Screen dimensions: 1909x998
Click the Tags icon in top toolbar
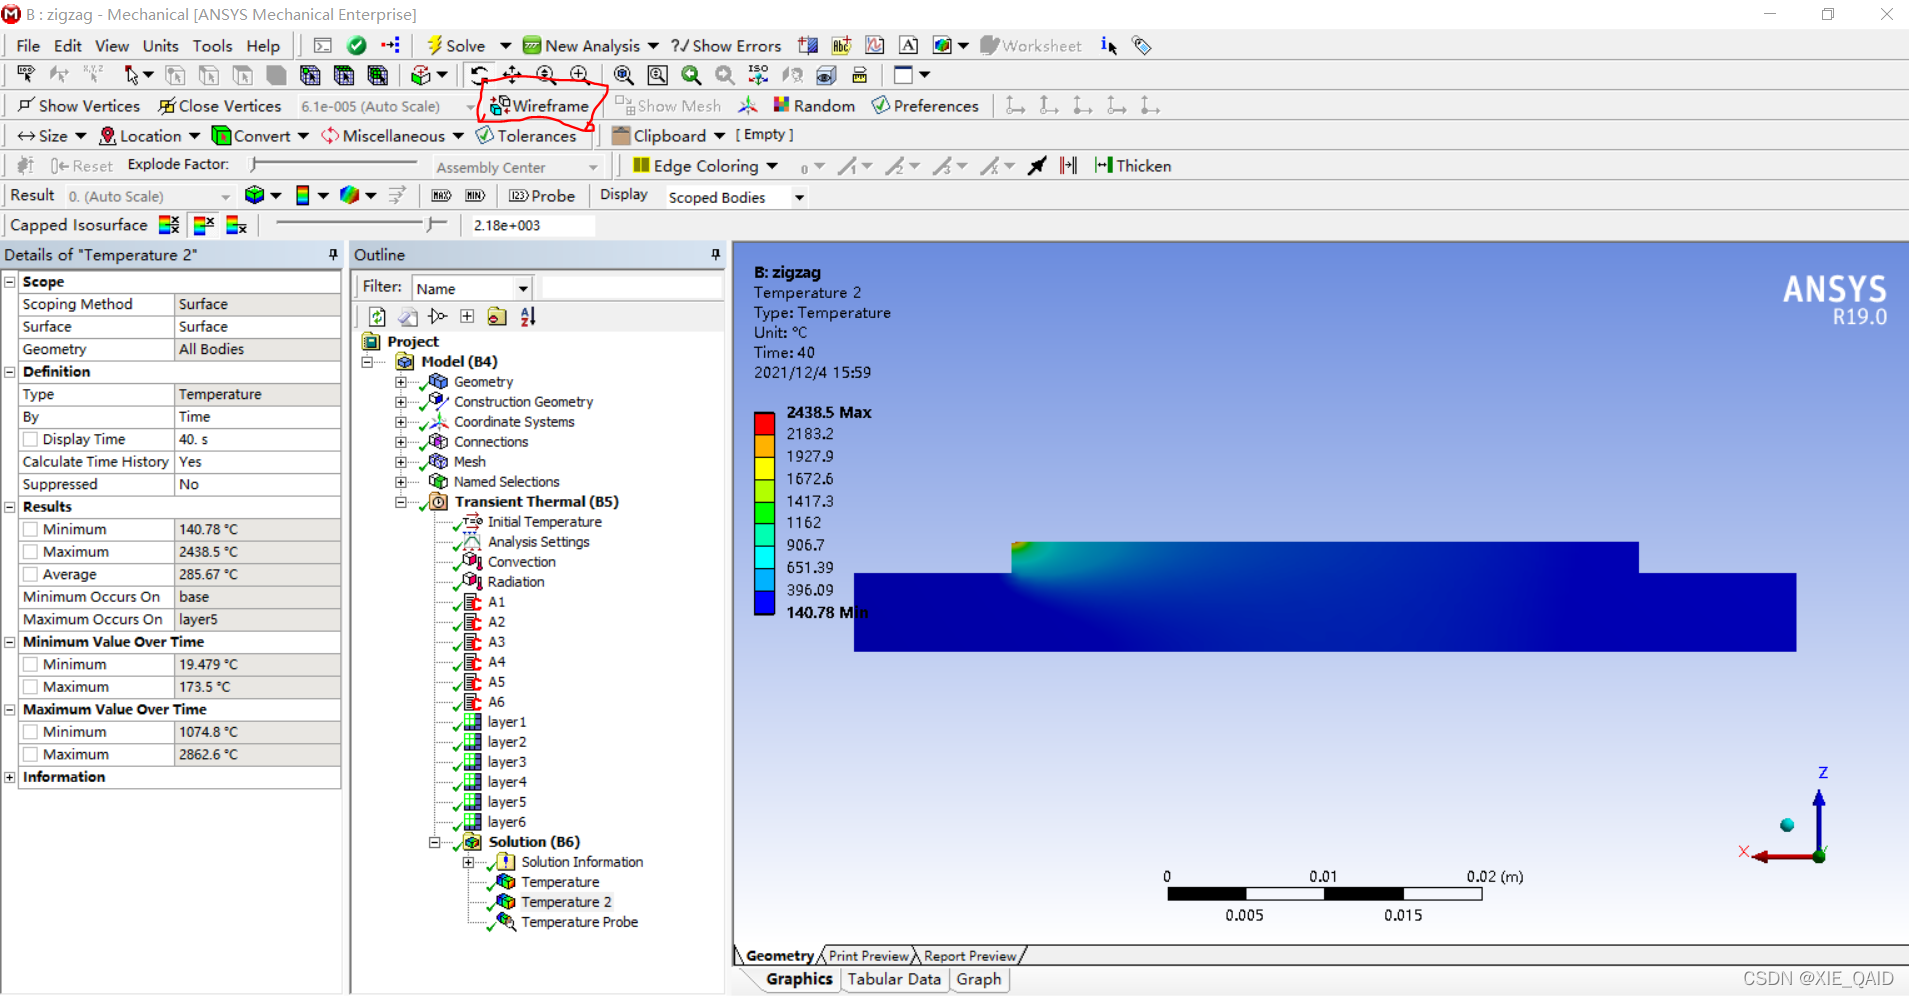coord(1142,46)
